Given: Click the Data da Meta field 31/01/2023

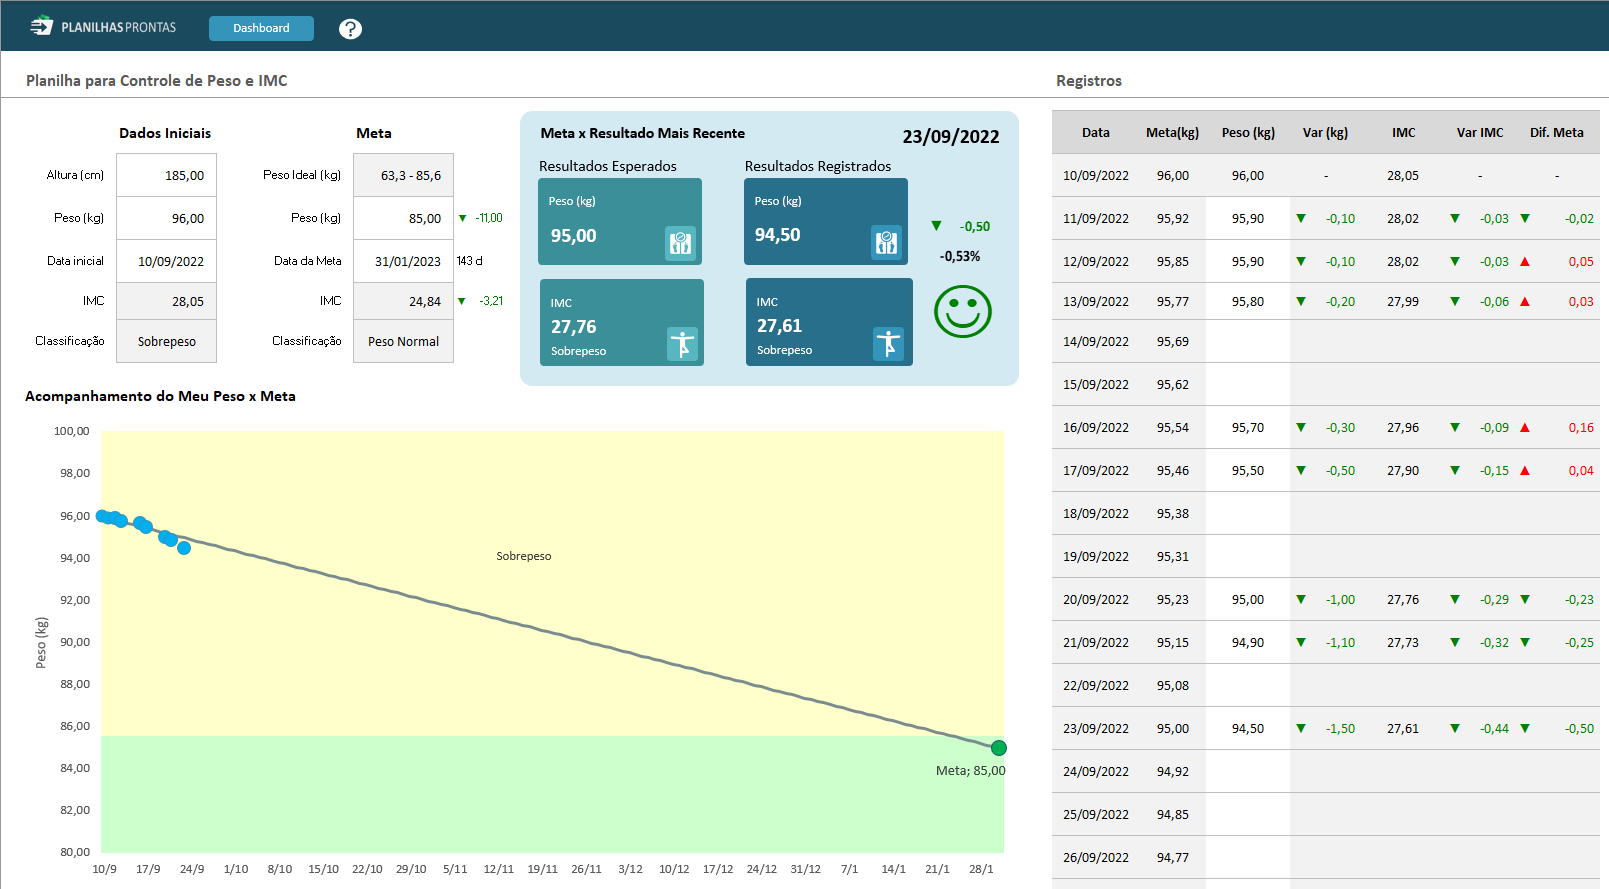Looking at the screenshot, I should coord(404,261).
